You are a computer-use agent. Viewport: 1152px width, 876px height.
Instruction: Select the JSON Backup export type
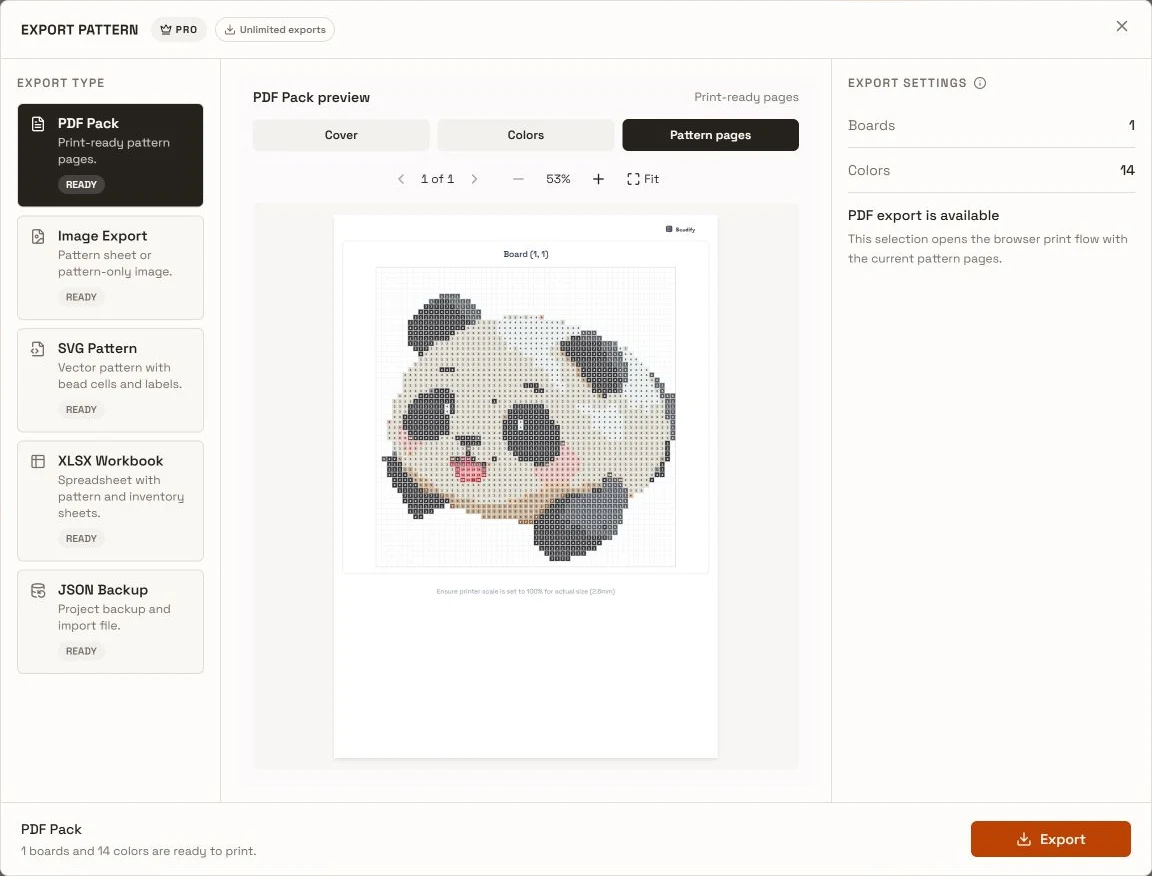110,621
